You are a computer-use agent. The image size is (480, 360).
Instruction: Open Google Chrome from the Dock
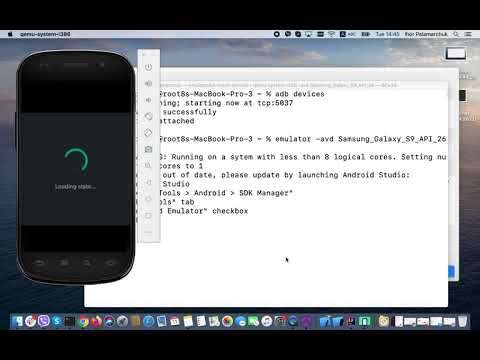tap(83, 321)
